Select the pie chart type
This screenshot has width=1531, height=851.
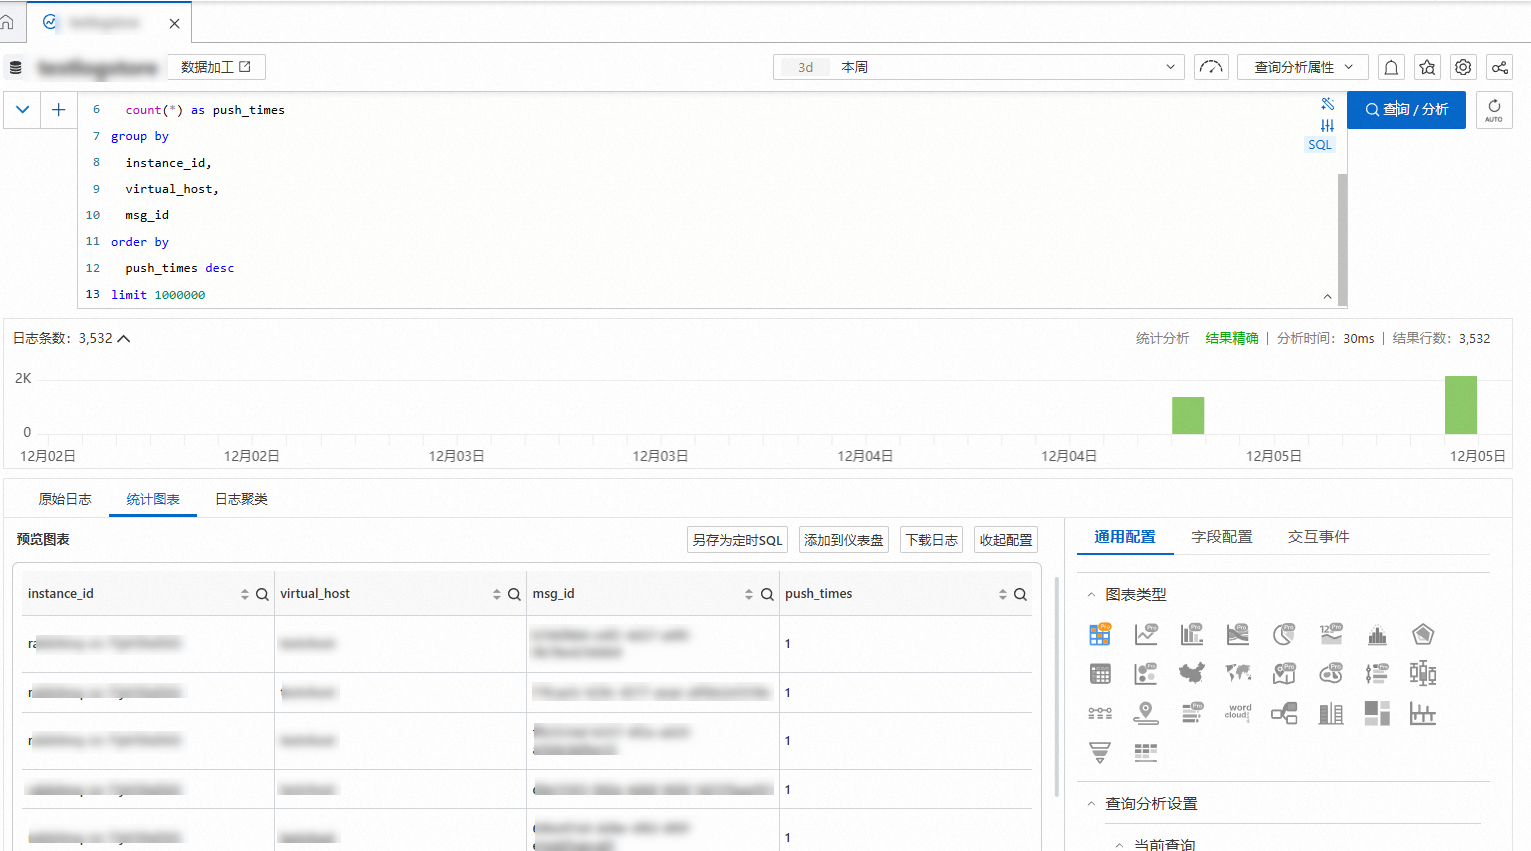pyautogui.click(x=1284, y=634)
